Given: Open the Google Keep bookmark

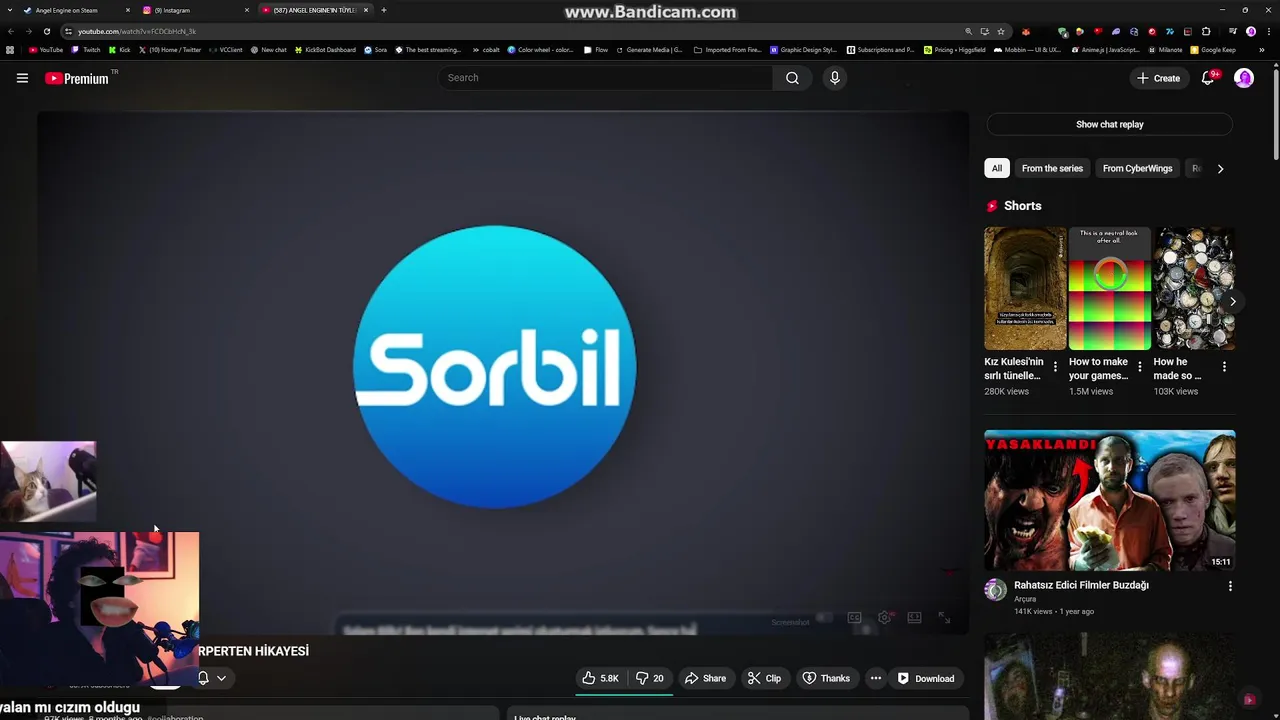Looking at the screenshot, I should point(1213,49).
